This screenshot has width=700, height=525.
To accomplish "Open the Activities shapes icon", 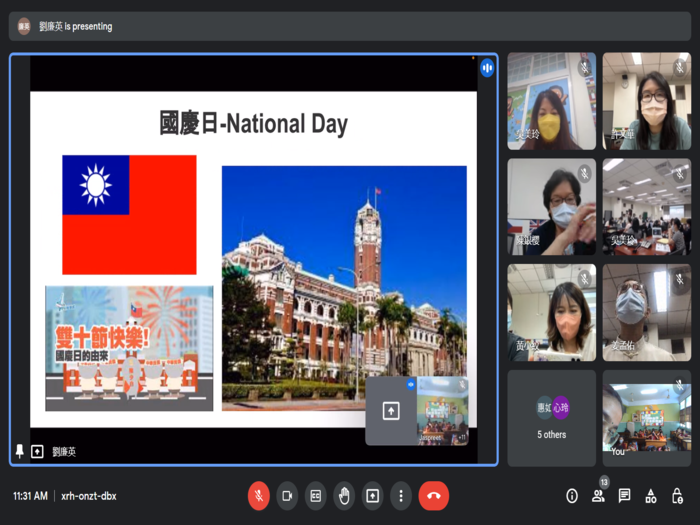I will (651, 496).
